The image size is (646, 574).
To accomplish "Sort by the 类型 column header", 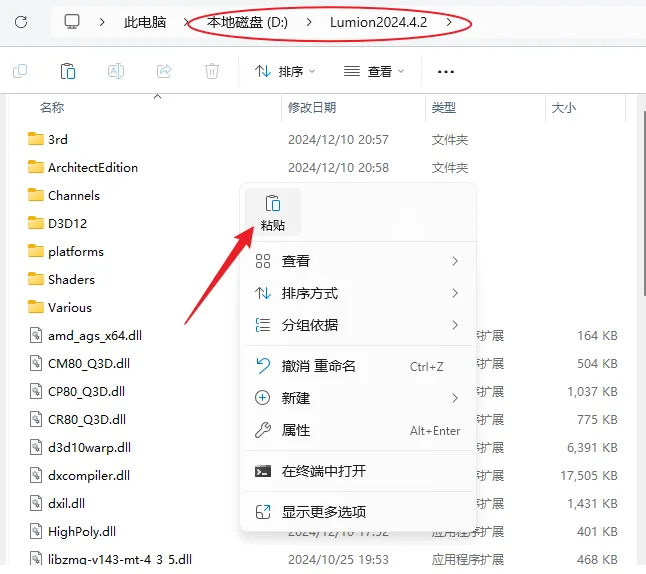I will pyautogui.click(x=444, y=108).
